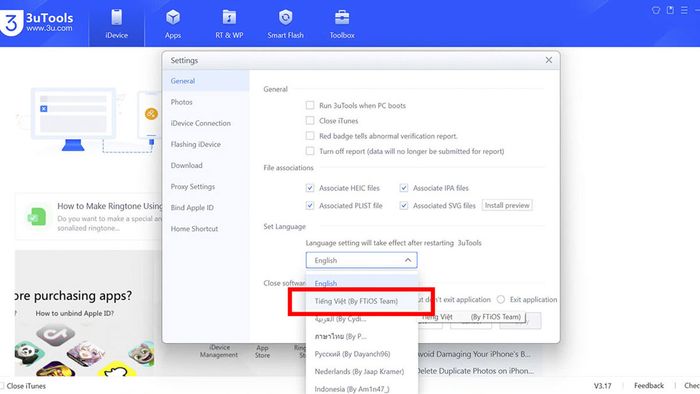This screenshot has height=394, width=700.
Task: Click the App Store shortcut
Action: coord(262,351)
